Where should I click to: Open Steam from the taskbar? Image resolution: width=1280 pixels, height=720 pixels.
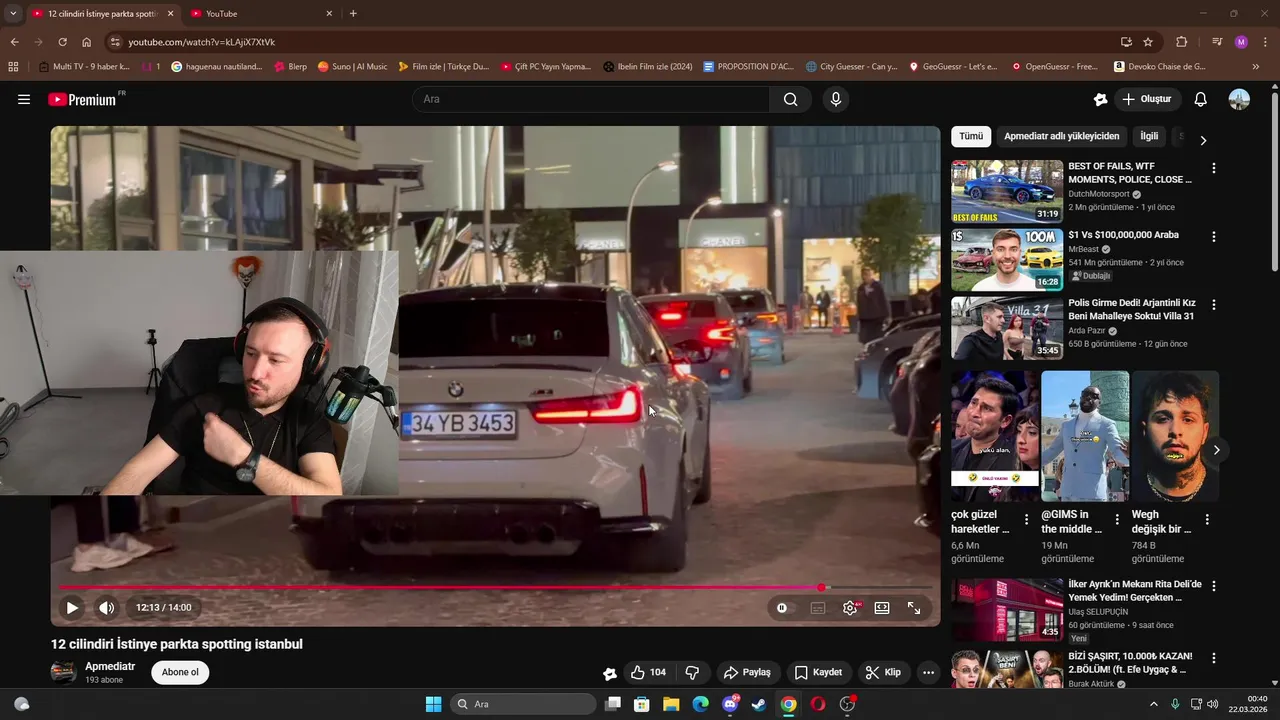click(759, 704)
